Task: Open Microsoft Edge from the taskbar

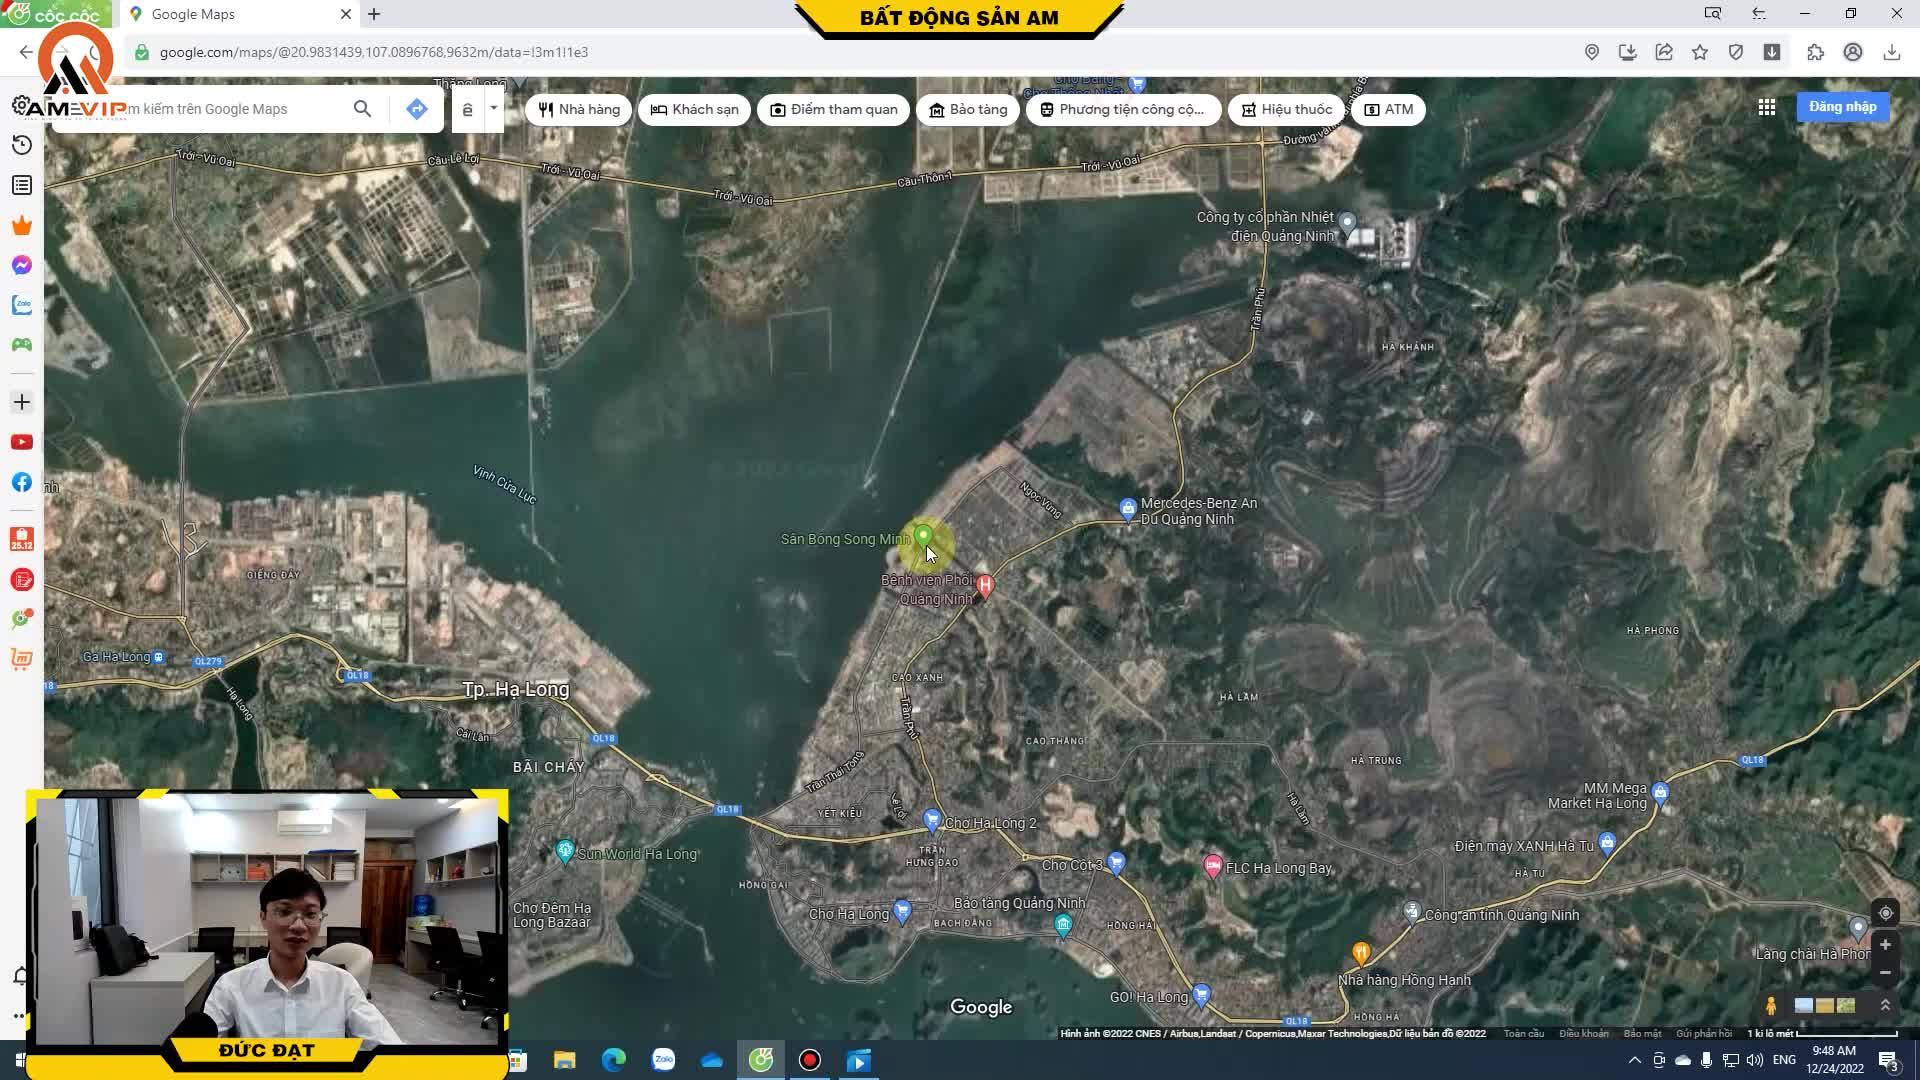Action: [614, 1060]
